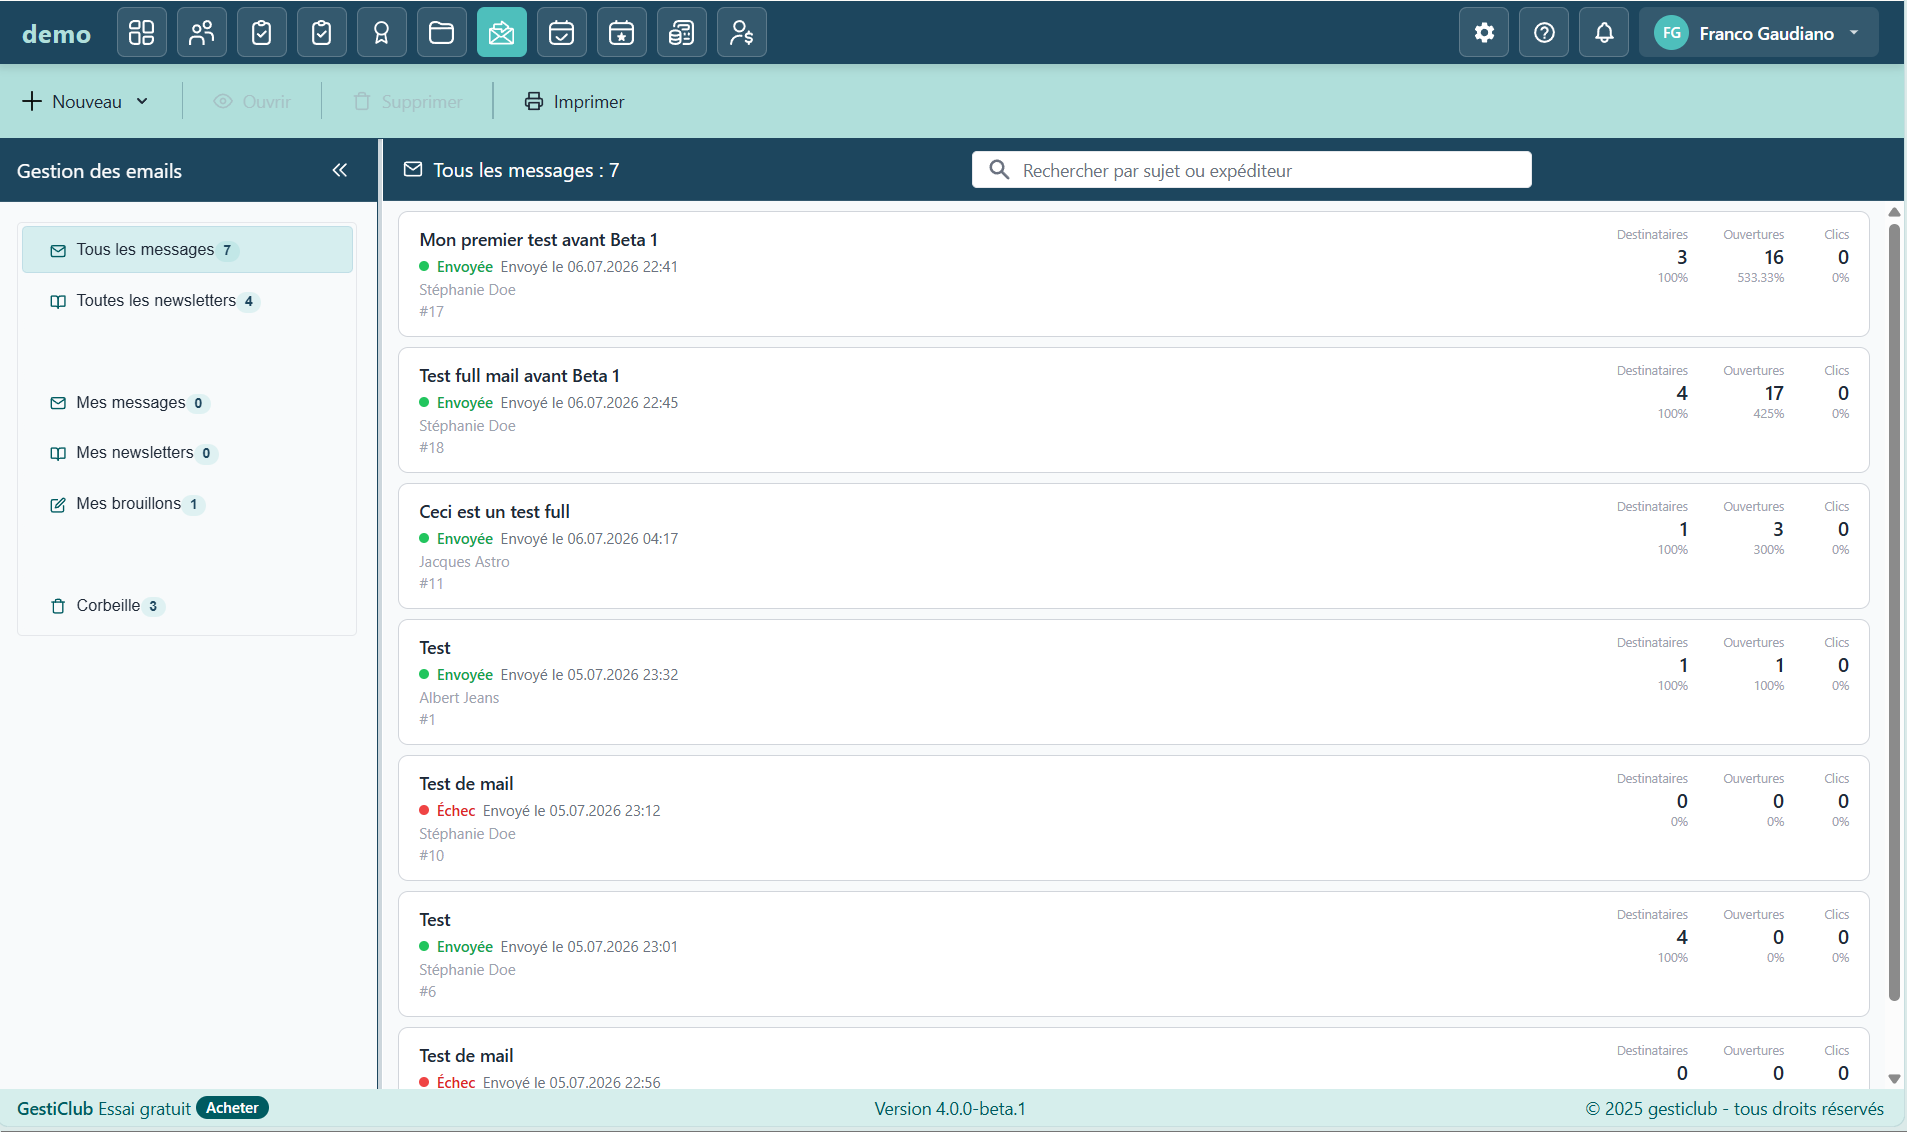
Task: Click the scrollbar up arrow
Action: (1894, 212)
